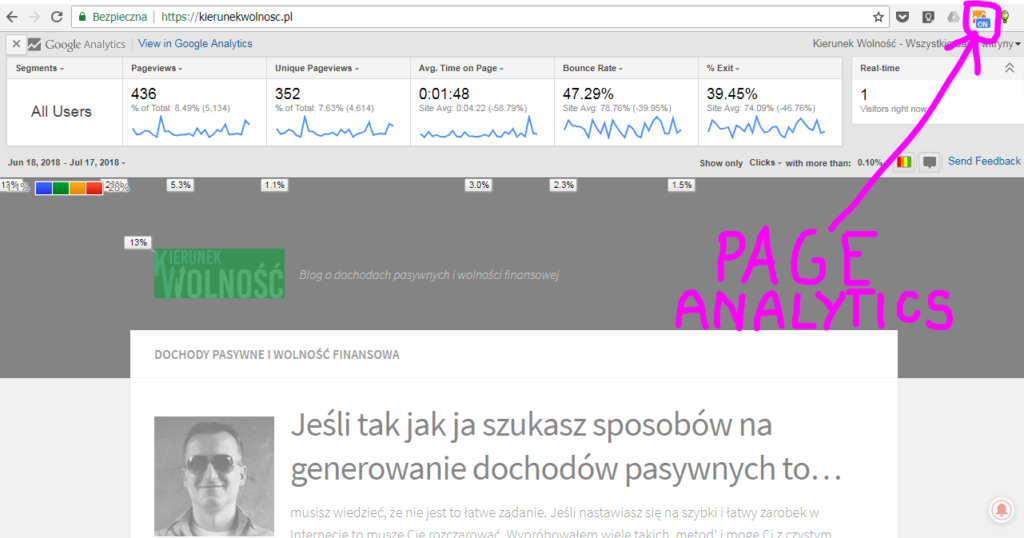Expand the Clicks show-only dropdown
1024x538 pixels.
pyautogui.click(x=765, y=162)
